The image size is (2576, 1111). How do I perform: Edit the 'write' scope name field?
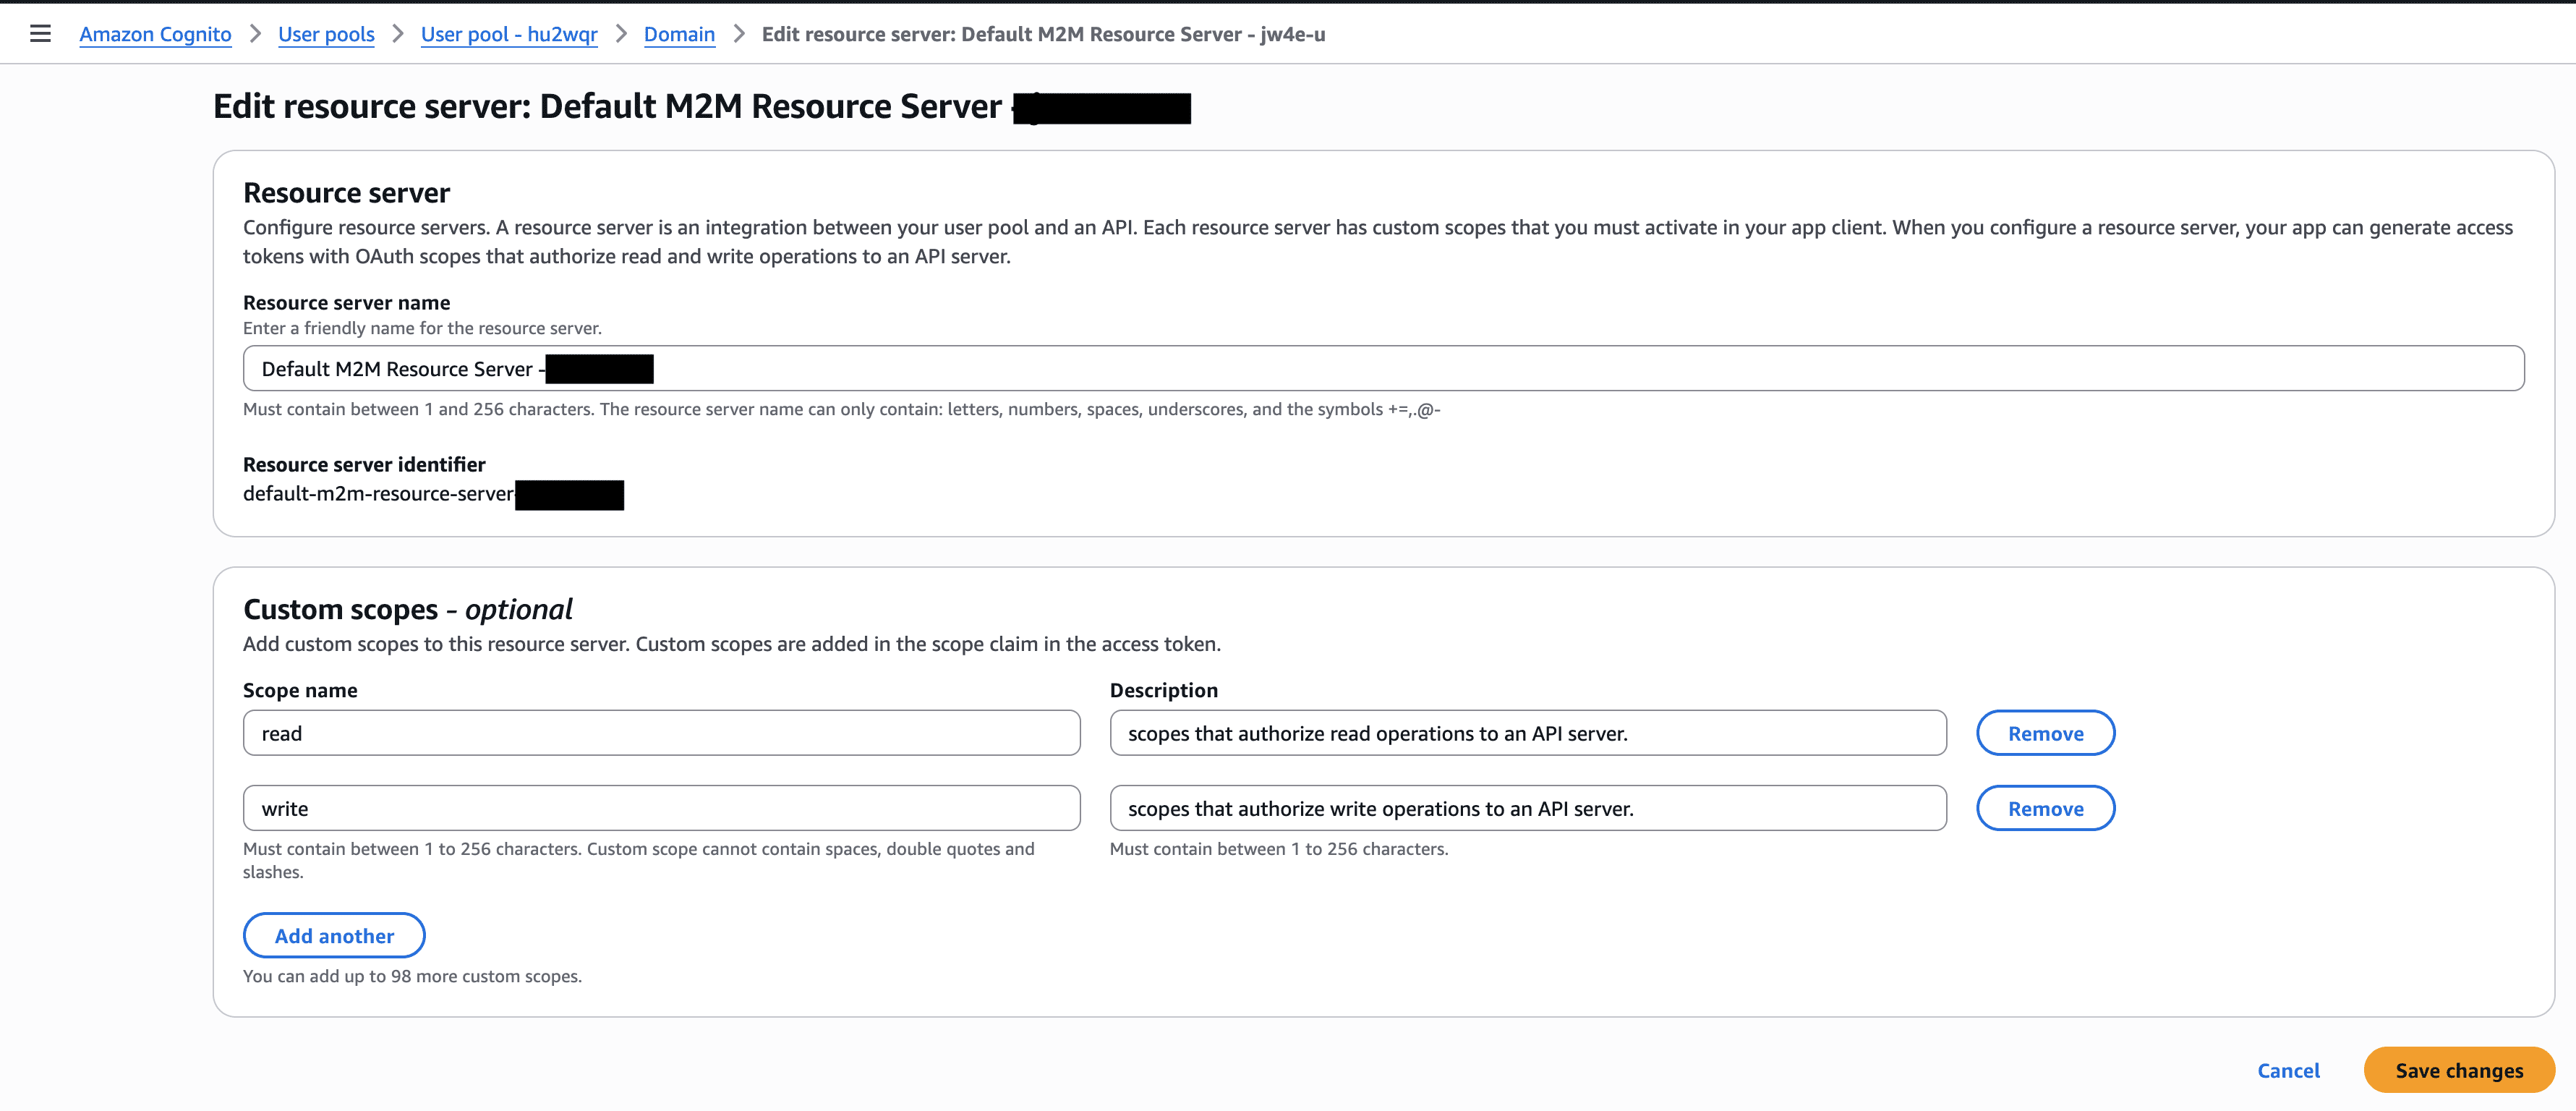(661, 808)
